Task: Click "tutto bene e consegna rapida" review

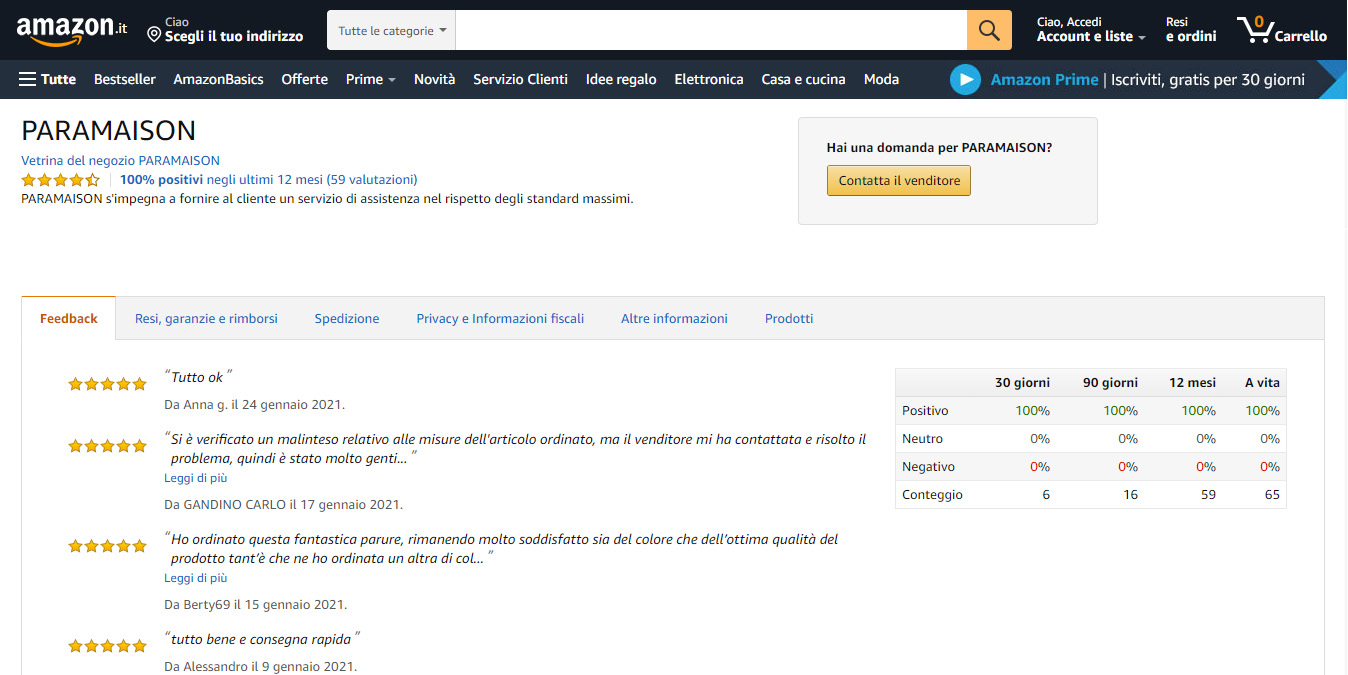Action: click(262, 639)
